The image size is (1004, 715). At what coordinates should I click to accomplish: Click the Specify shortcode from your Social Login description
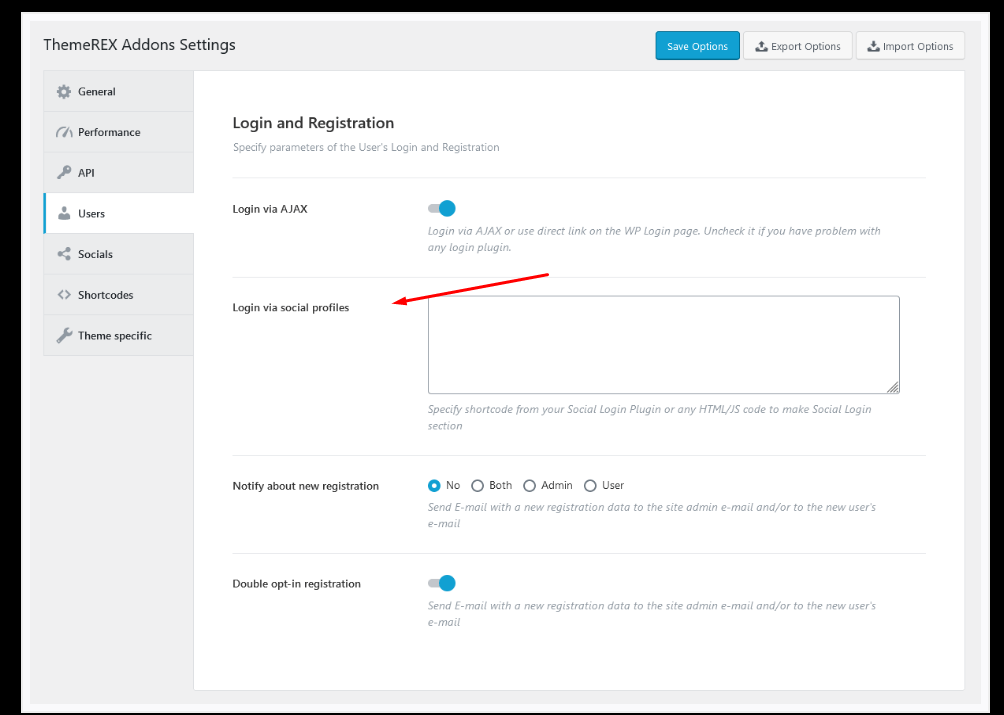click(x=649, y=417)
